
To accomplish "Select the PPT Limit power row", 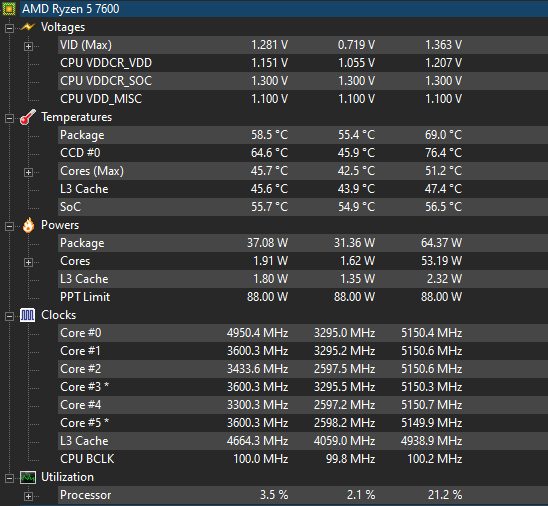I will click(303, 297).
